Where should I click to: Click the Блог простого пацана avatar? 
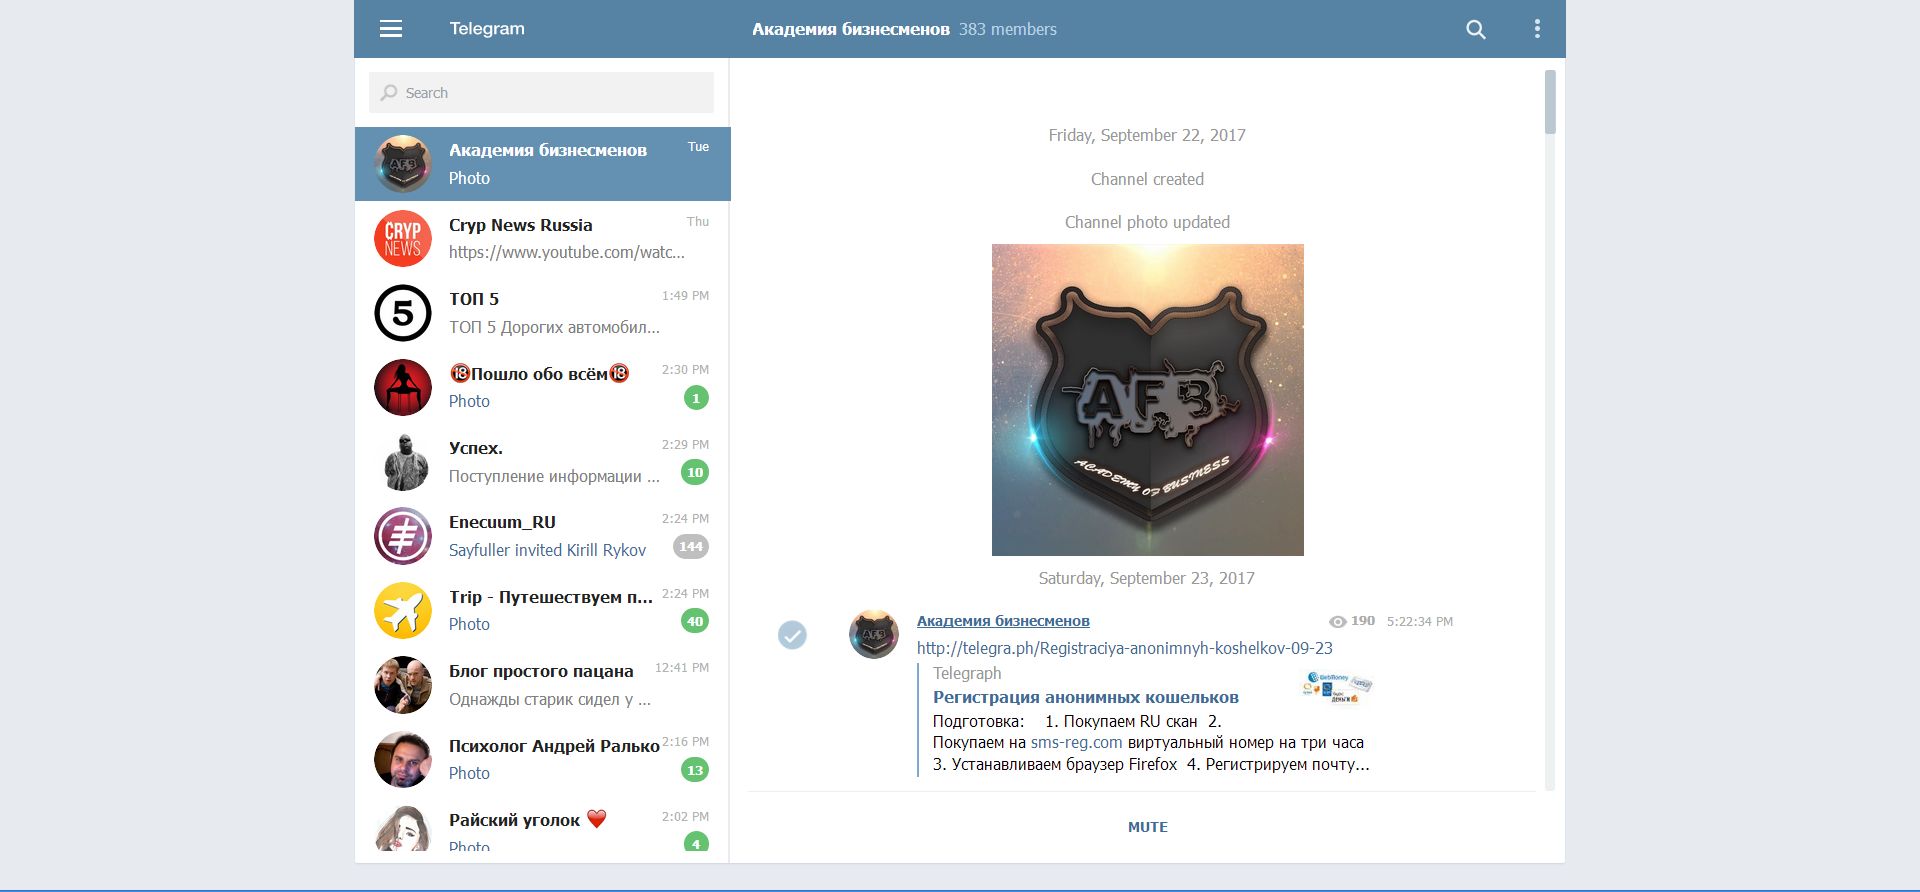[x=402, y=685]
